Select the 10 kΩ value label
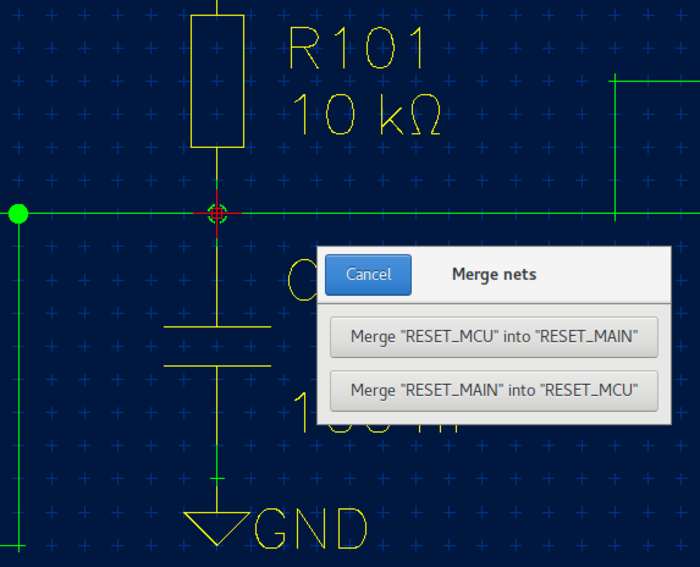The image size is (700, 567). (366, 116)
